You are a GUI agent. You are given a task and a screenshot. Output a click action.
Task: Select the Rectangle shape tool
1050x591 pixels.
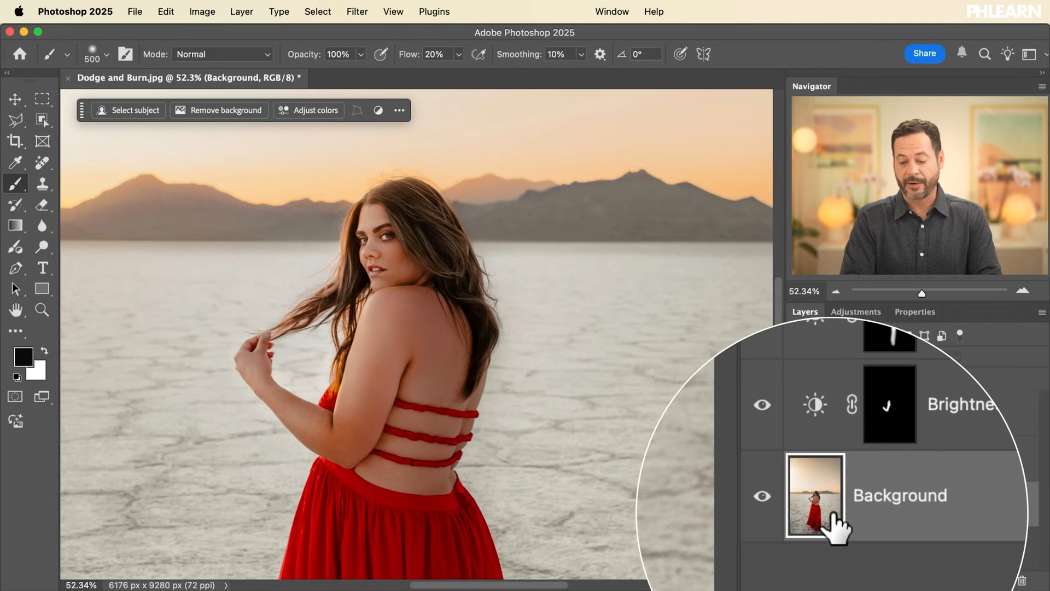pos(42,289)
